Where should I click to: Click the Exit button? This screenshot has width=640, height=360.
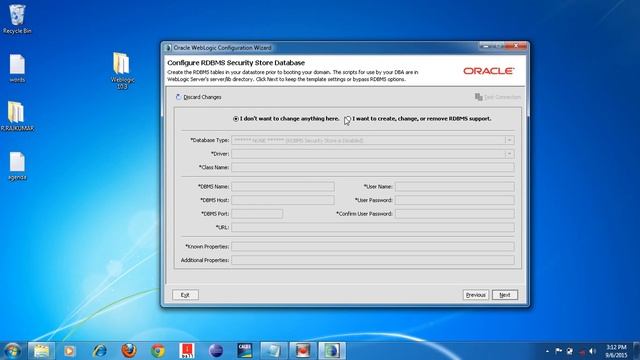tap(185, 295)
